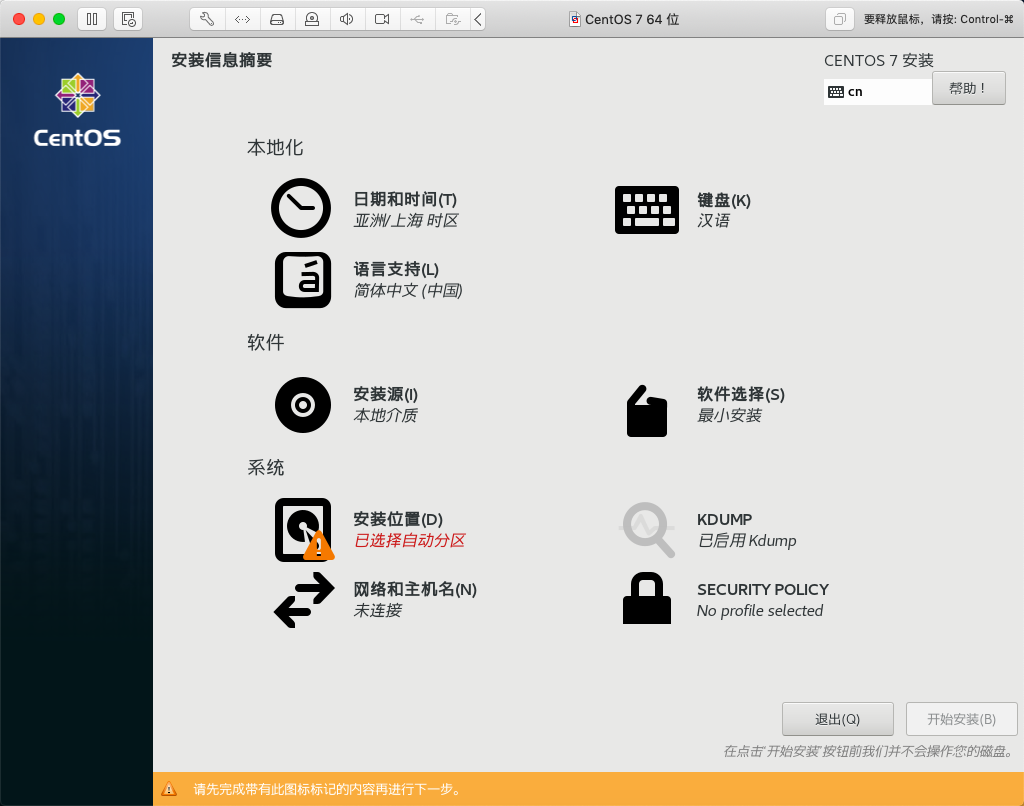Open 软件选择(S) settings label
The height and width of the screenshot is (806, 1024).
pos(741,394)
